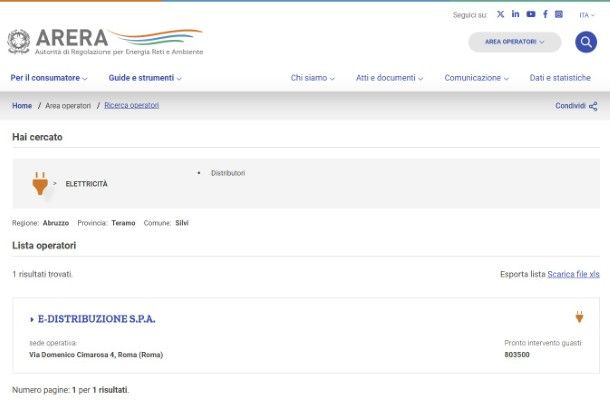610x401 pixels.
Task: Open the E-DISTRIBUZIONE S.P.A. operator details
Action: (96, 319)
